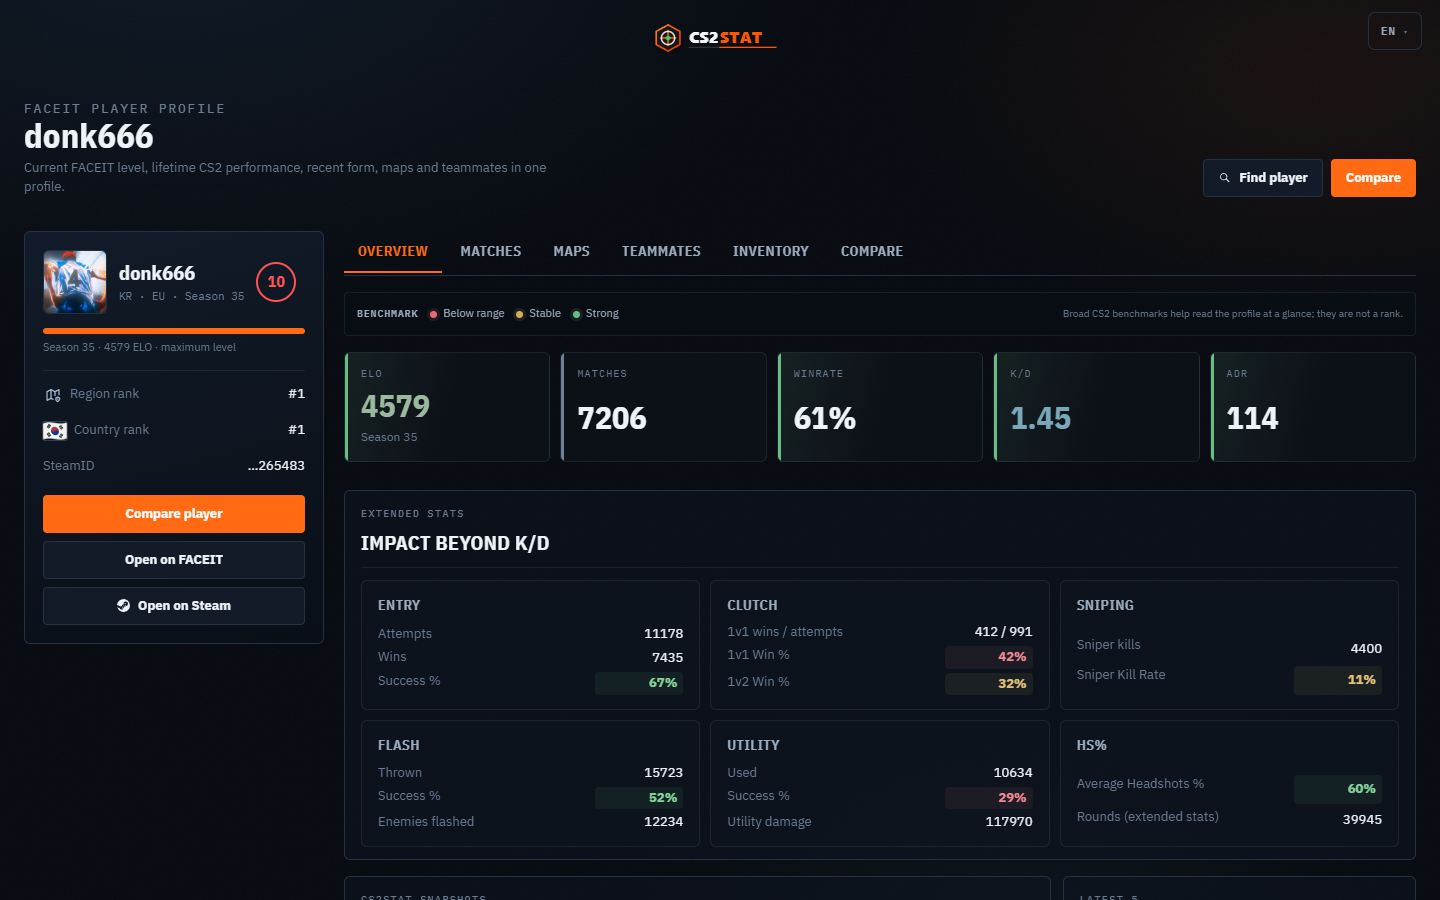The image size is (1440, 900).
Task: Click the Utility Used 10634 value
Action: pyautogui.click(x=1013, y=773)
